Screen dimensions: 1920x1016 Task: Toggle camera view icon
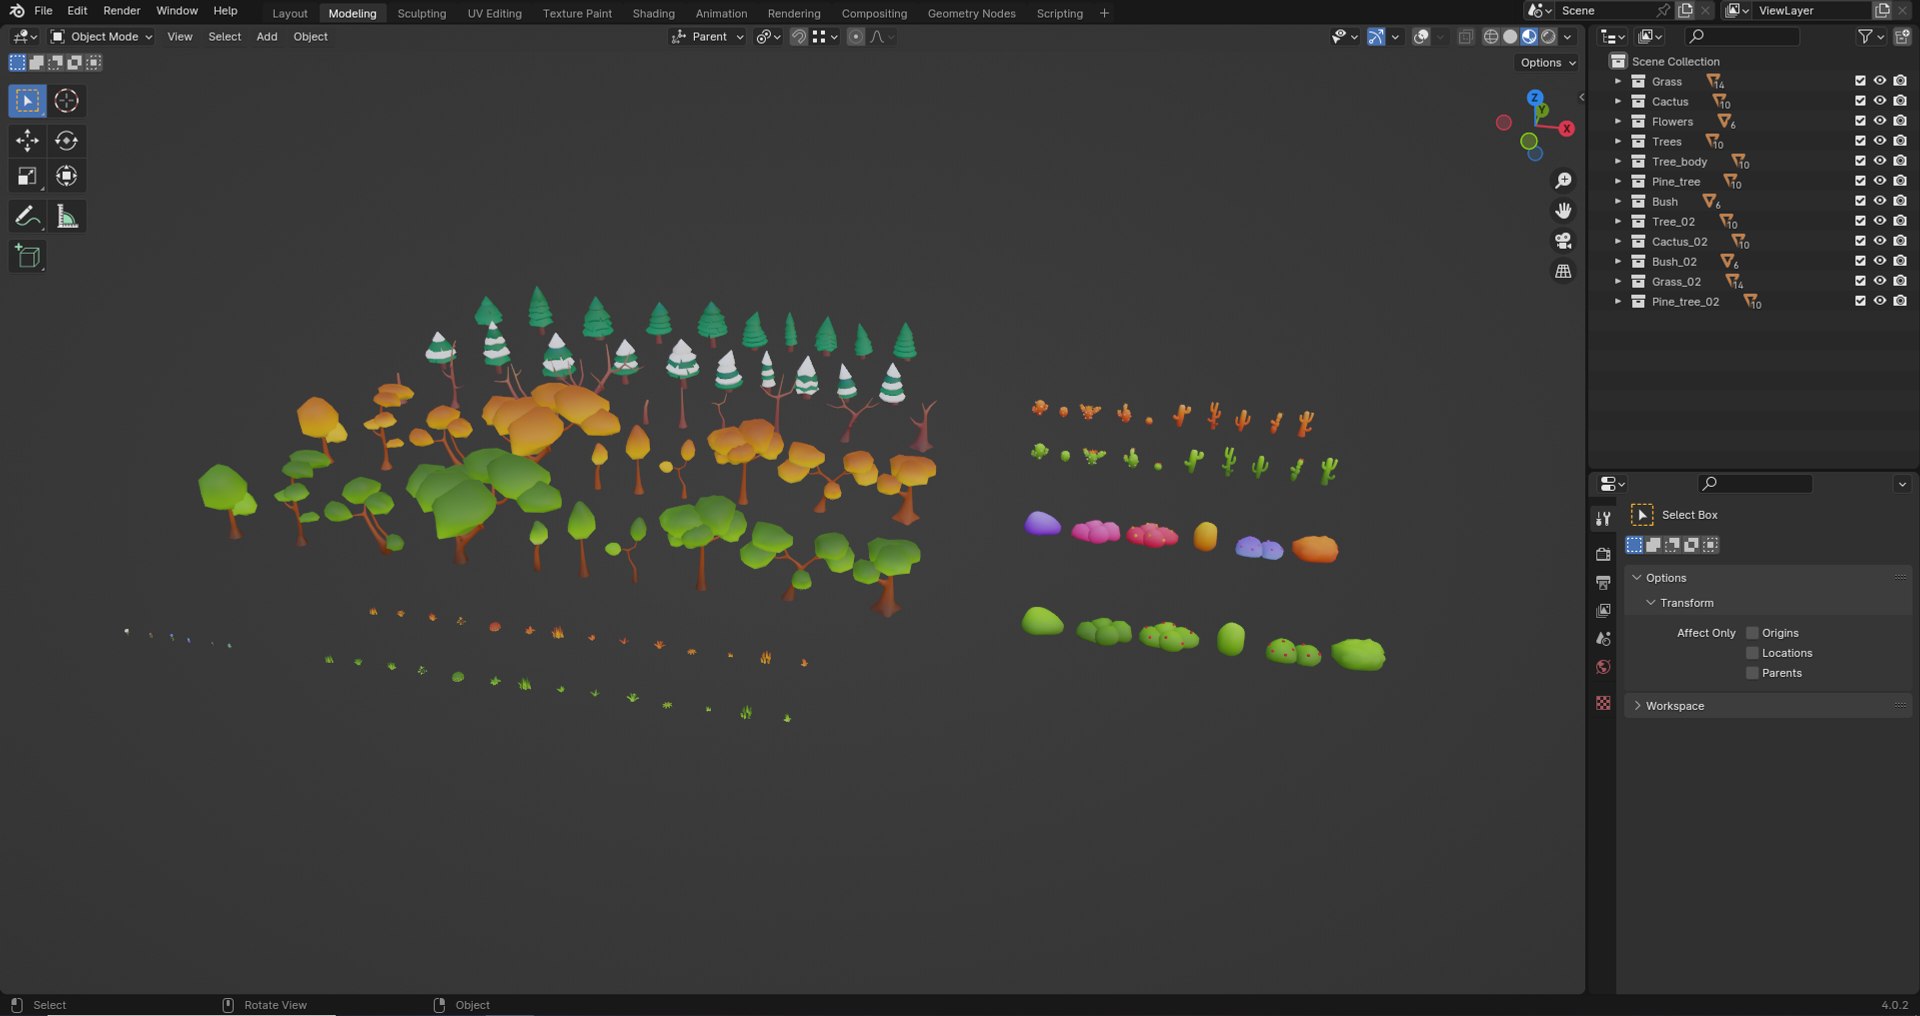tap(1563, 241)
